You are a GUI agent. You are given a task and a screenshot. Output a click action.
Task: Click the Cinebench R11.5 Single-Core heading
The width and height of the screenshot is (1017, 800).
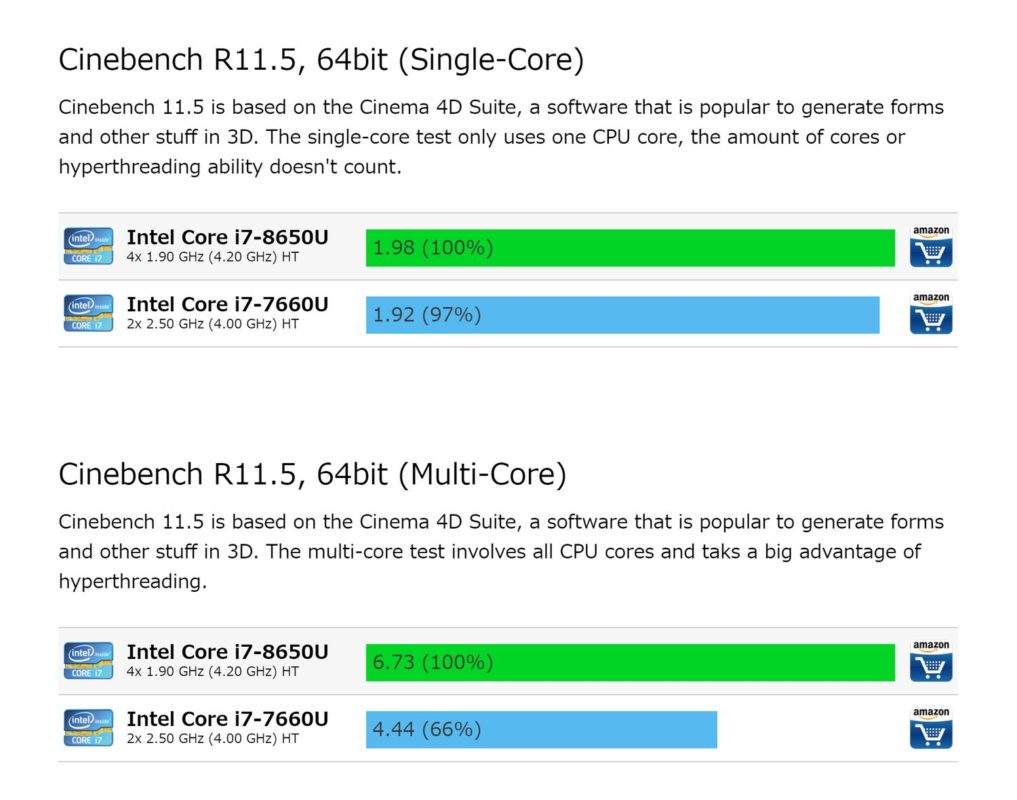pyautogui.click(x=321, y=60)
